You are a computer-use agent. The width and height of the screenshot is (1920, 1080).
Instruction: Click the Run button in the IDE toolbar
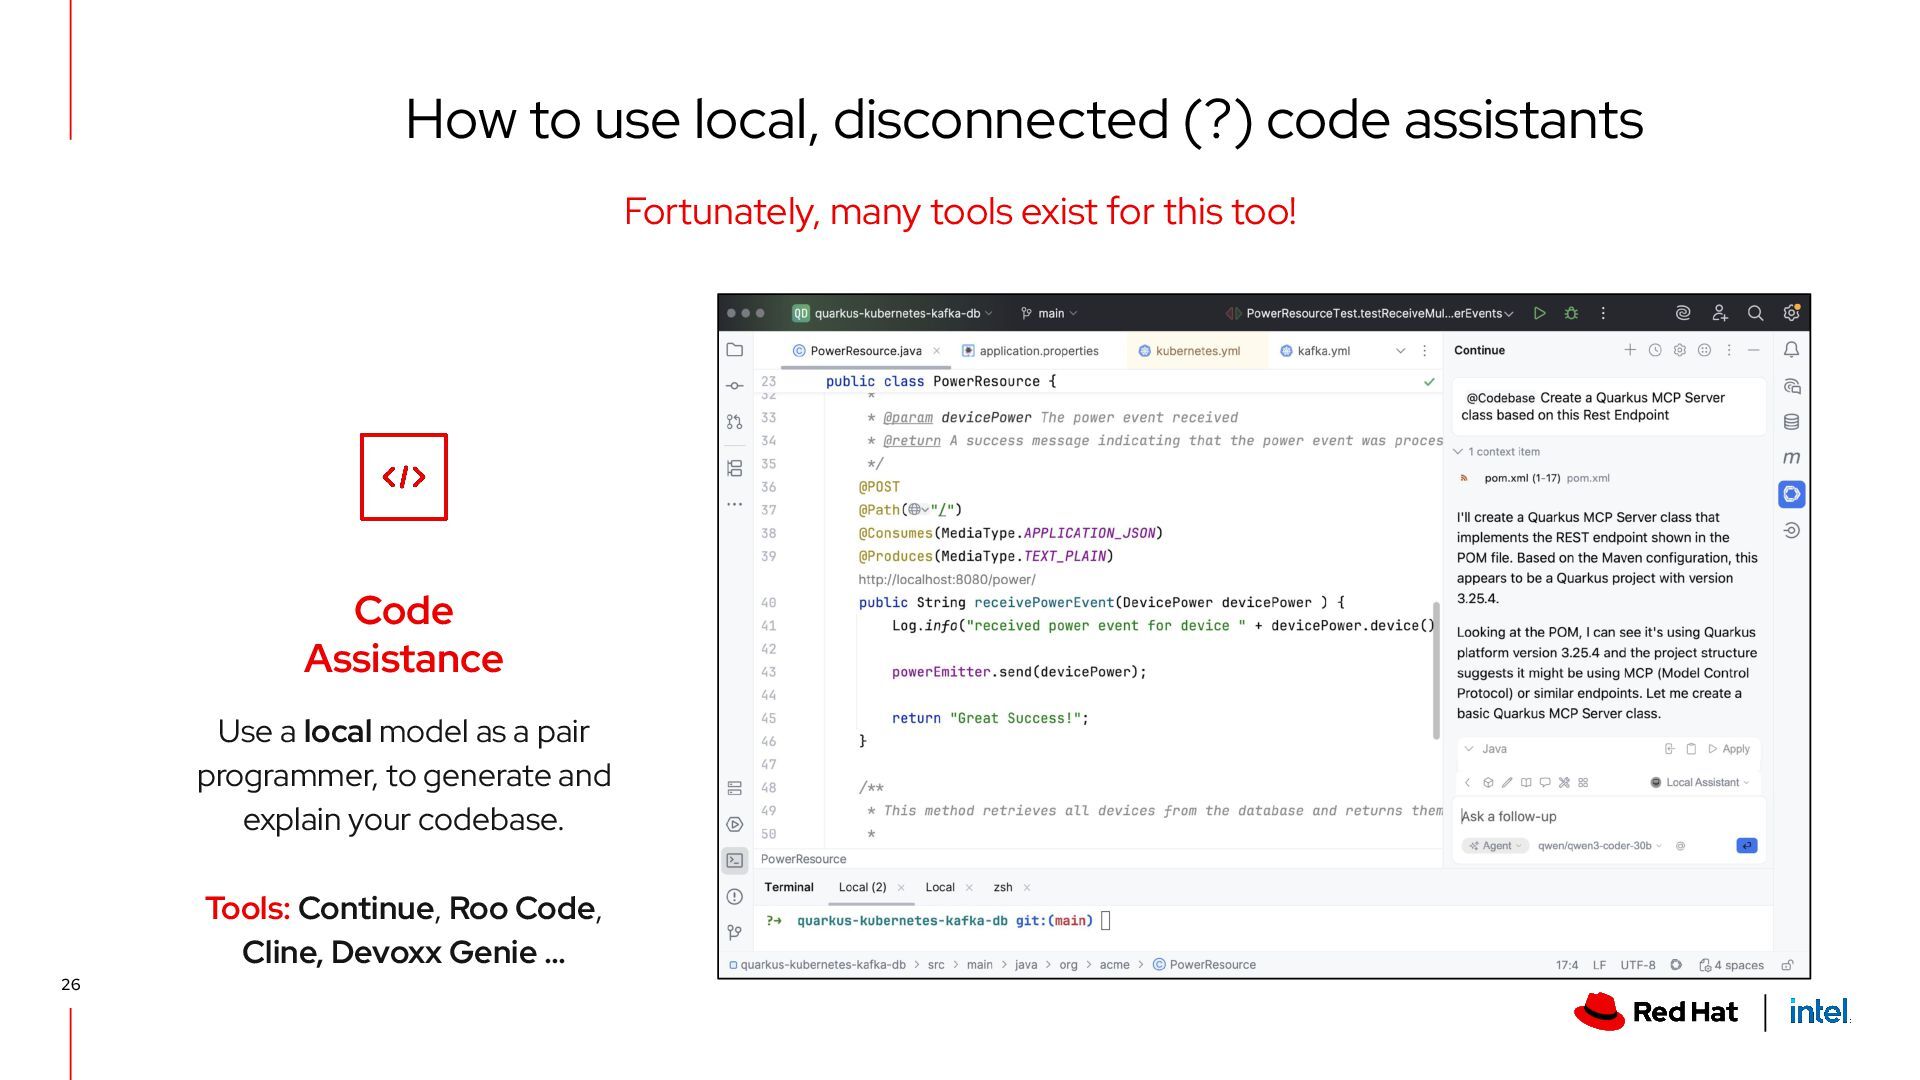[x=1540, y=313]
